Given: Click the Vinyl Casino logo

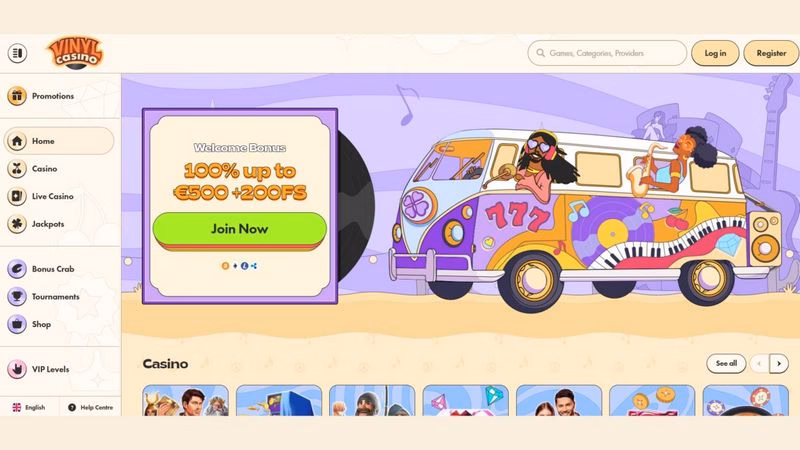Looking at the screenshot, I should tap(76, 53).
